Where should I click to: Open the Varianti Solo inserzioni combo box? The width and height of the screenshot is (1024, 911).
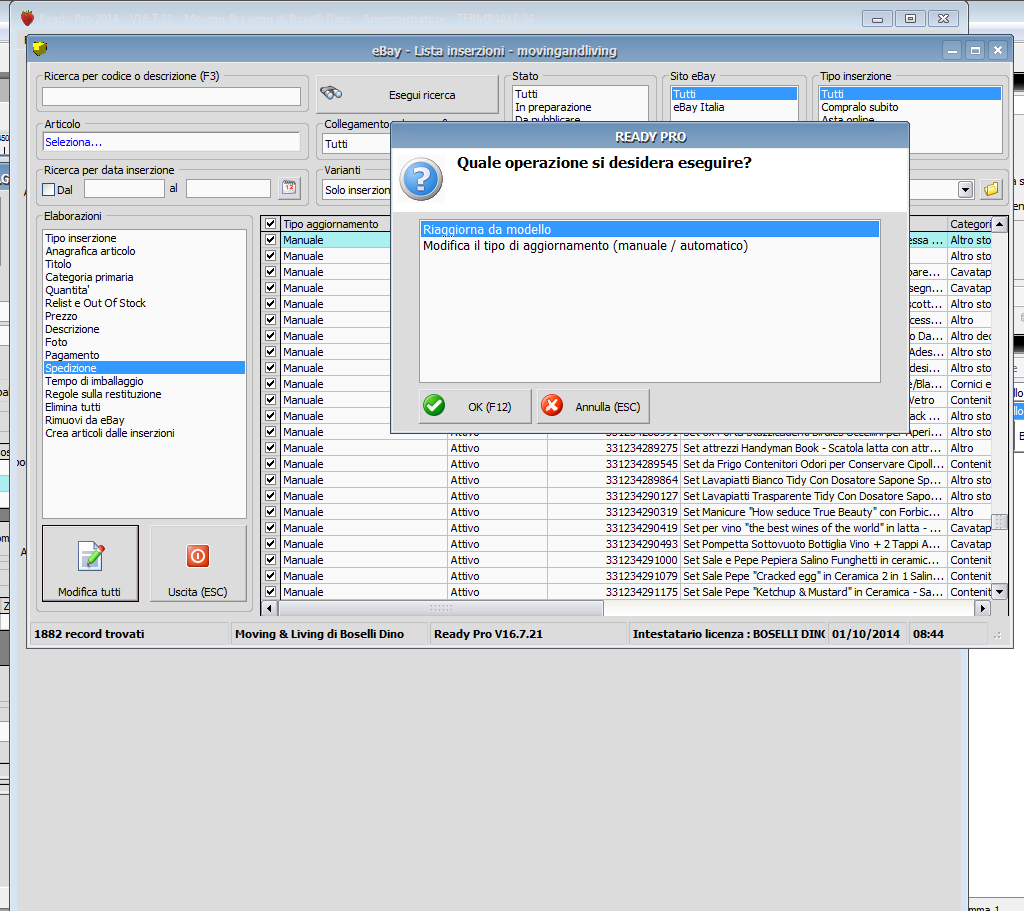coord(357,189)
